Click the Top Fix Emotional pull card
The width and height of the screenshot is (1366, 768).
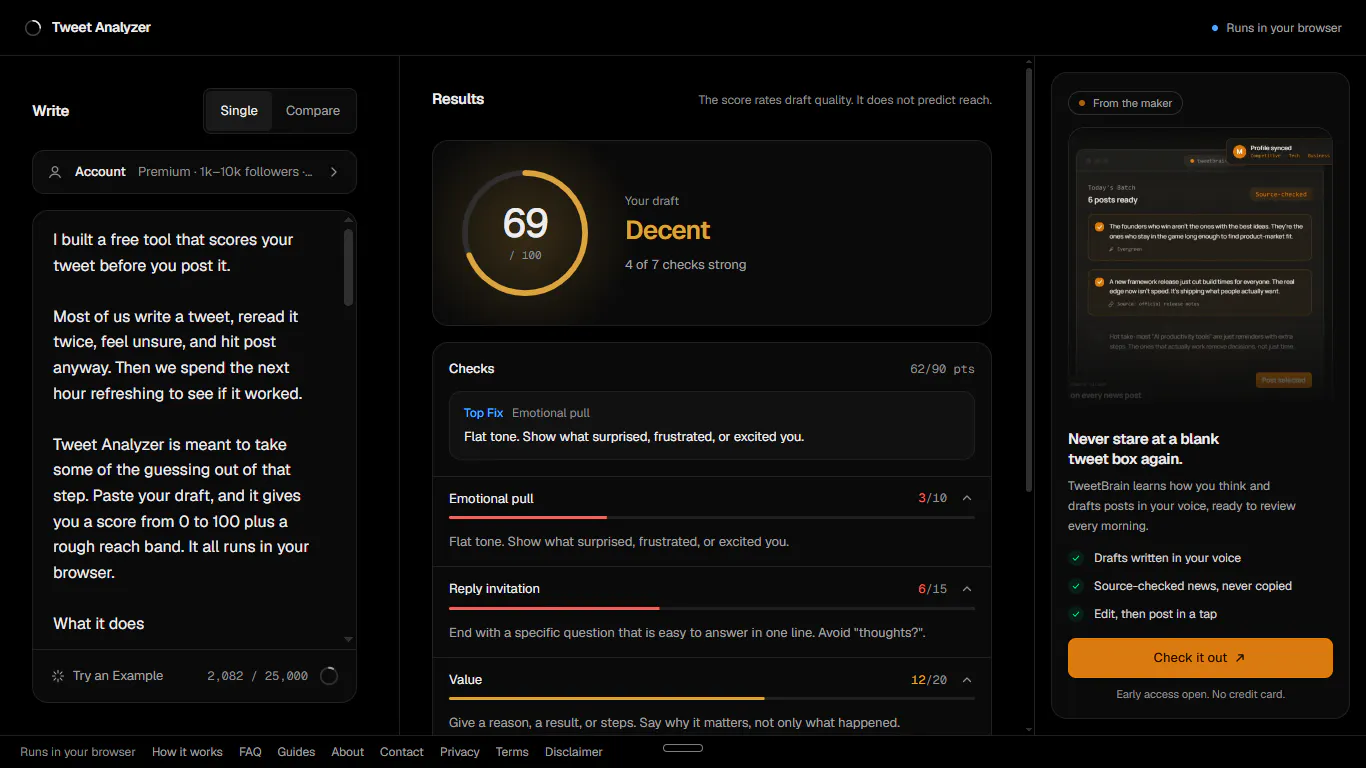pos(712,425)
